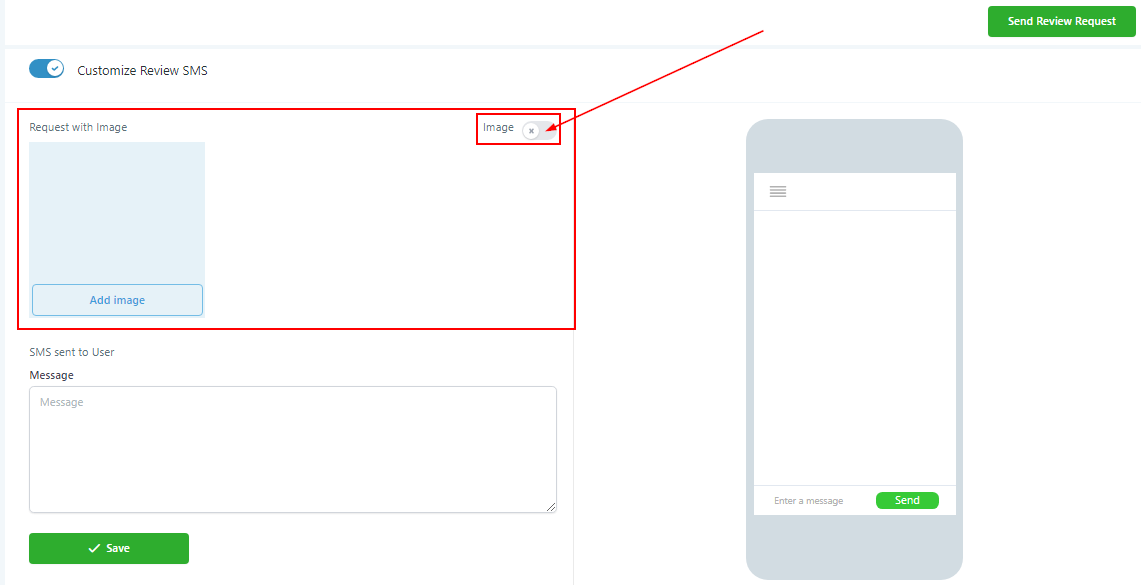This screenshot has width=1141, height=585.
Task: Click the Customize Review SMS label
Action: [x=143, y=71]
